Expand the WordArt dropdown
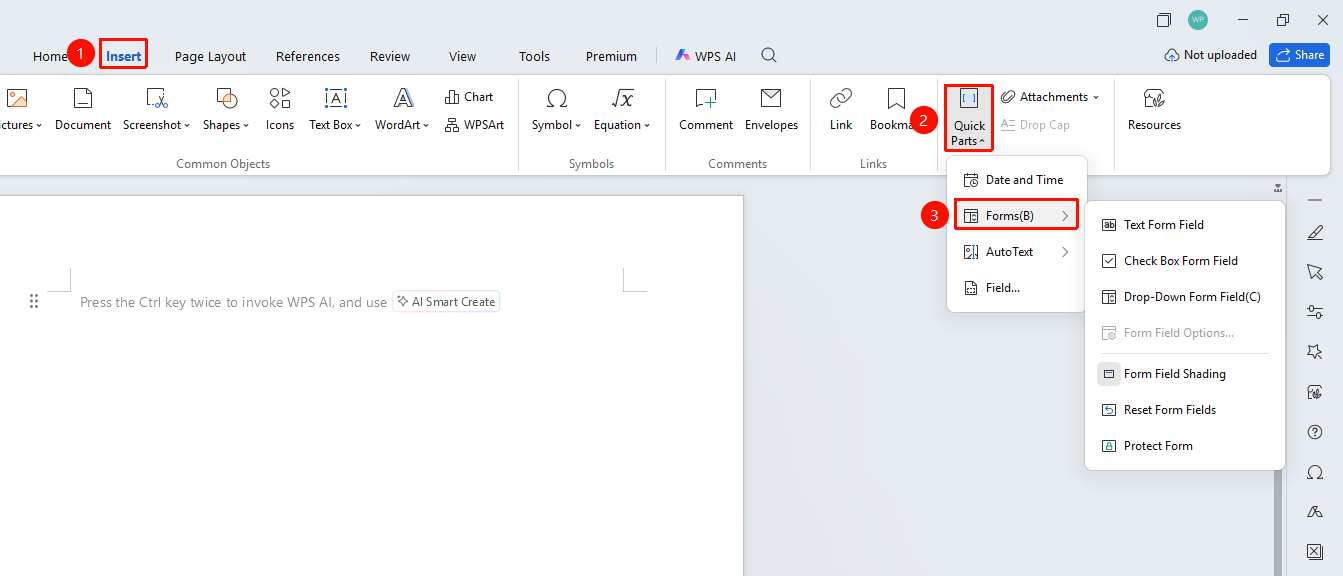 (x=402, y=109)
